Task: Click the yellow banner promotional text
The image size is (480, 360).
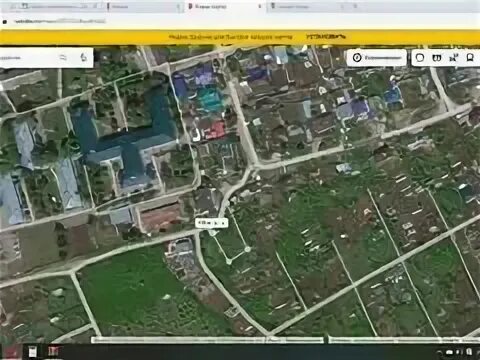Action: (x=230, y=37)
